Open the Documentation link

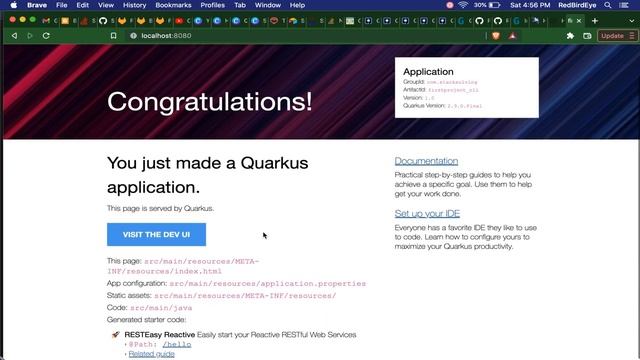pos(426,161)
